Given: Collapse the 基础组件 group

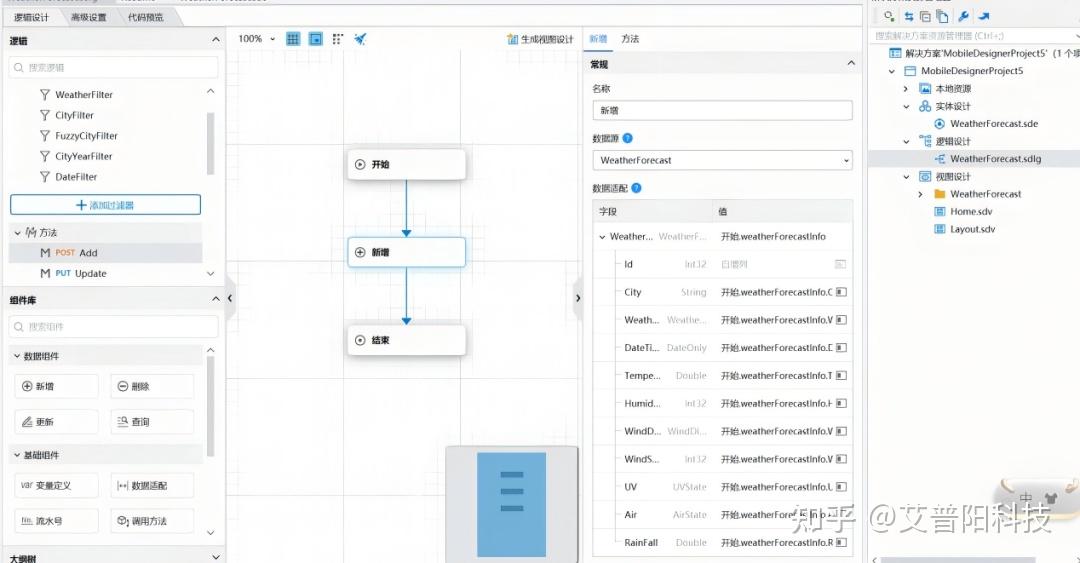Looking at the screenshot, I should point(17,455).
